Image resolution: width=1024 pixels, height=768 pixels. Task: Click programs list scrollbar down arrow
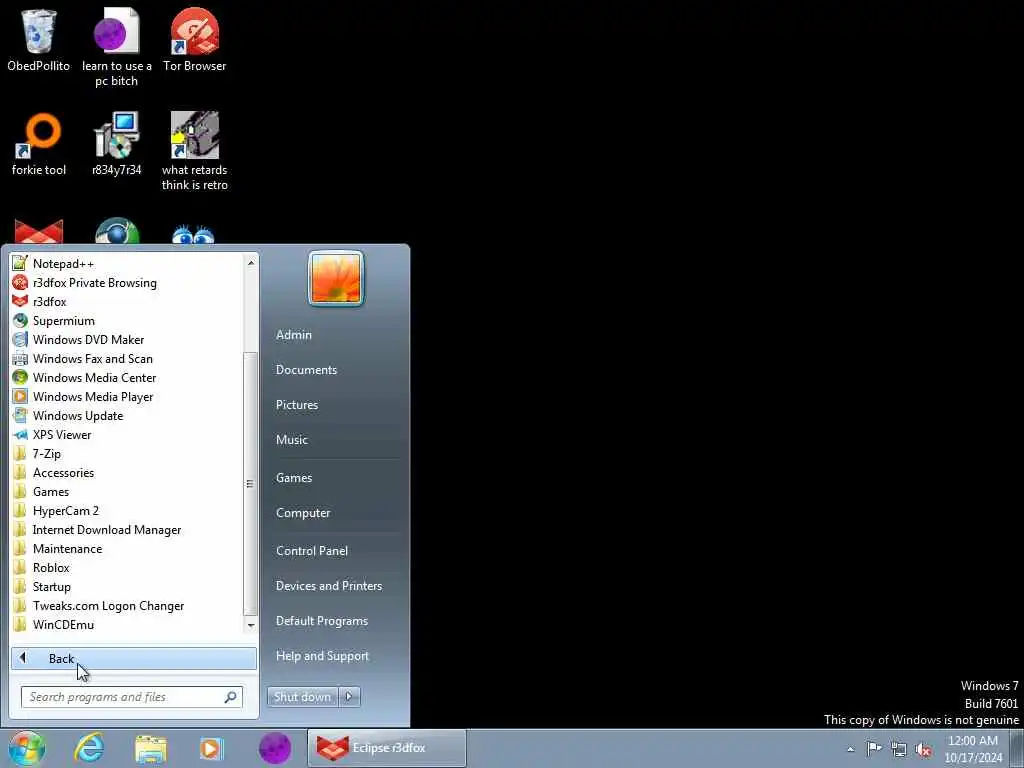(x=250, y=625)
